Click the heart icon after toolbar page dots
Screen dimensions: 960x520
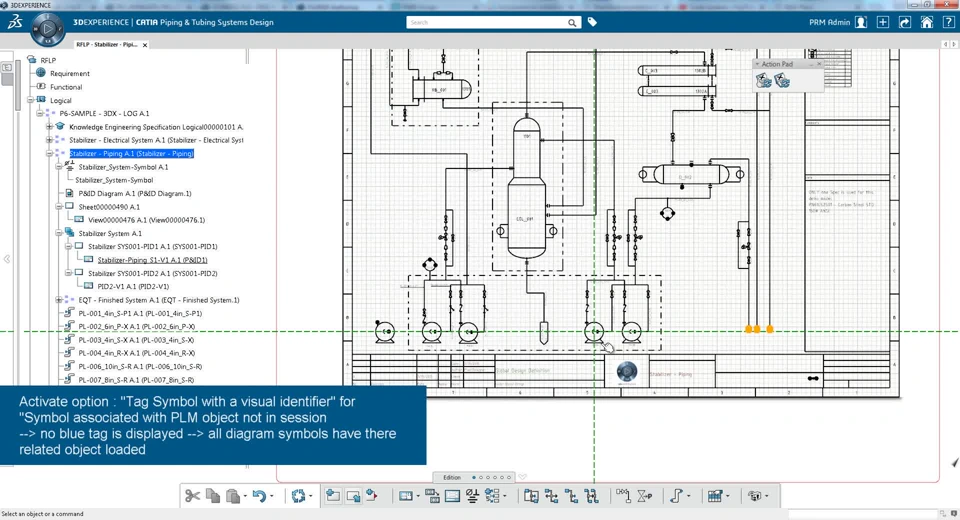(x=522, y=477)
